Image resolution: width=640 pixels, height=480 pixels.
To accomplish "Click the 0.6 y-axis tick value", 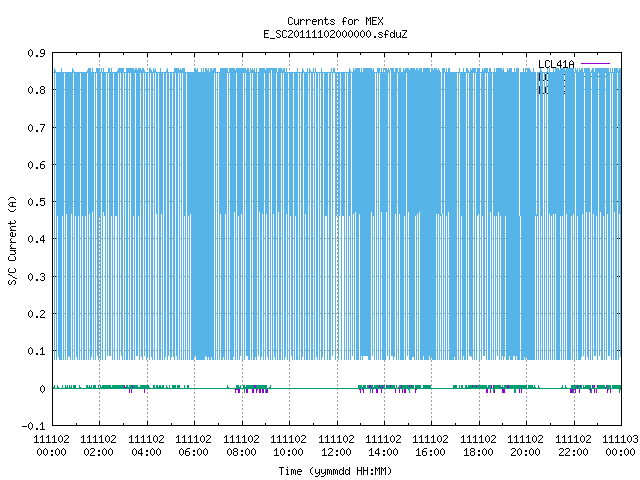I will (x=36, y=165).
